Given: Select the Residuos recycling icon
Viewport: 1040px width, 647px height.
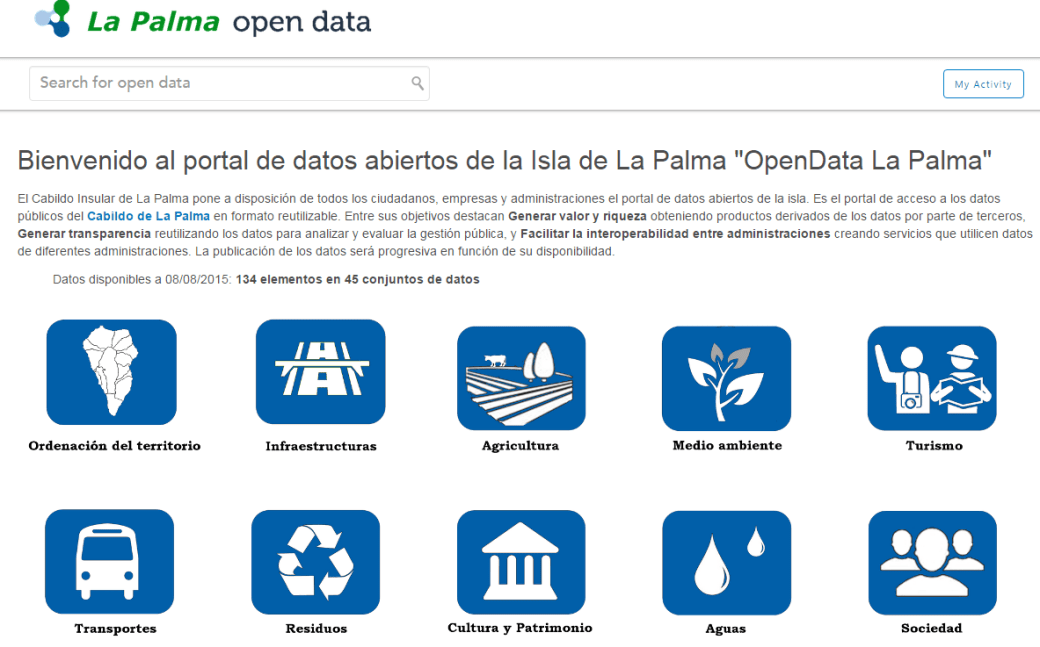Looking at the screenshot, I should click(x=315, y=561).
